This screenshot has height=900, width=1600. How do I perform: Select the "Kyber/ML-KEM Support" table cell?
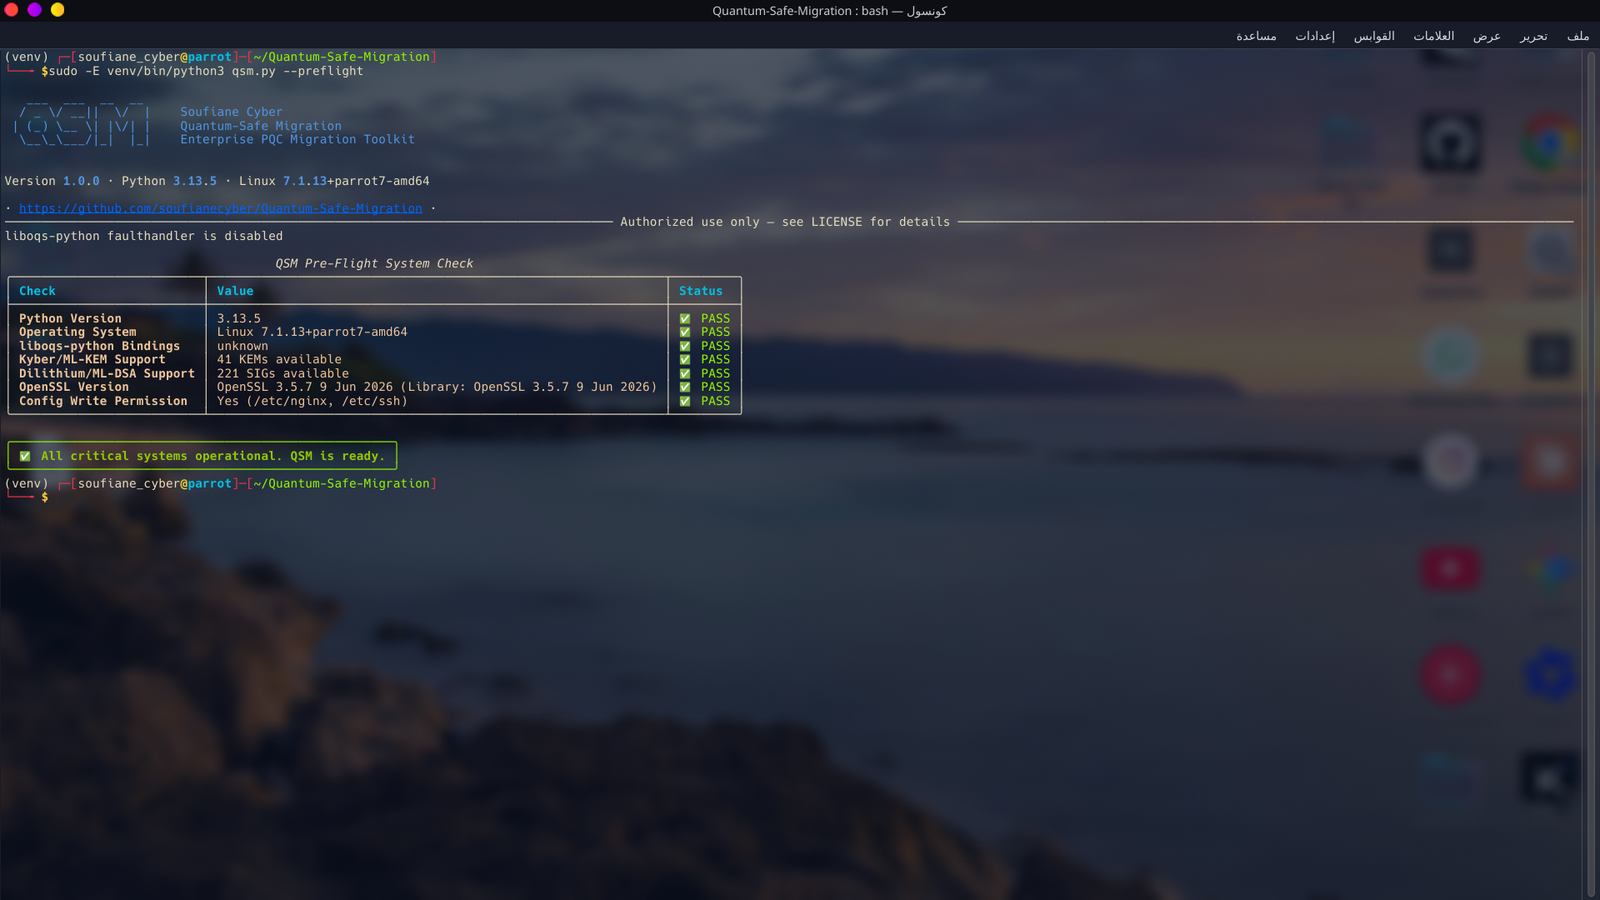click(x=92, y=360)
